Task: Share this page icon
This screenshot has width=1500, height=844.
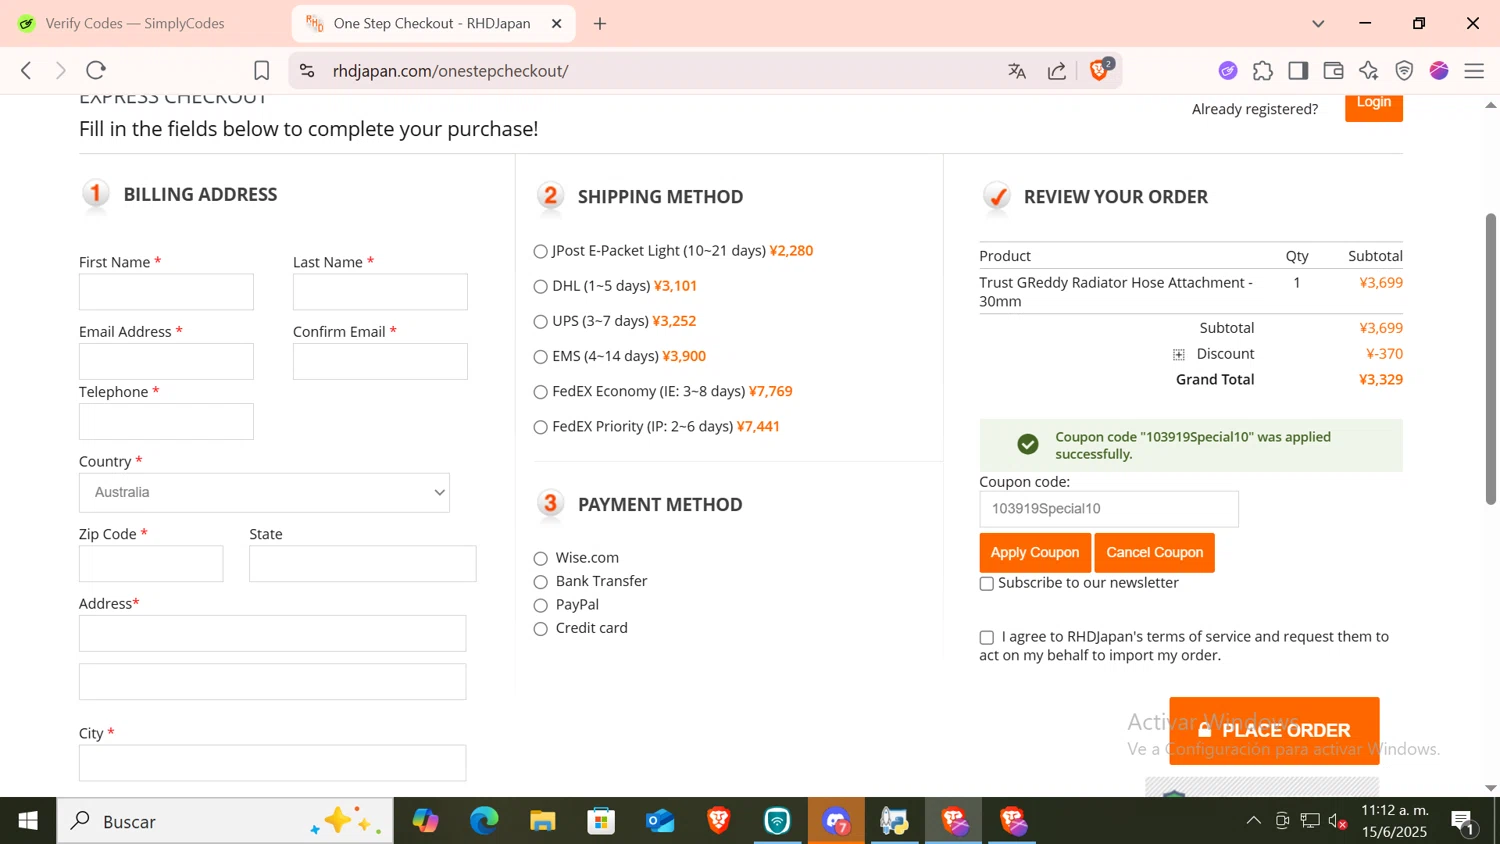Action: point(1057,70)
